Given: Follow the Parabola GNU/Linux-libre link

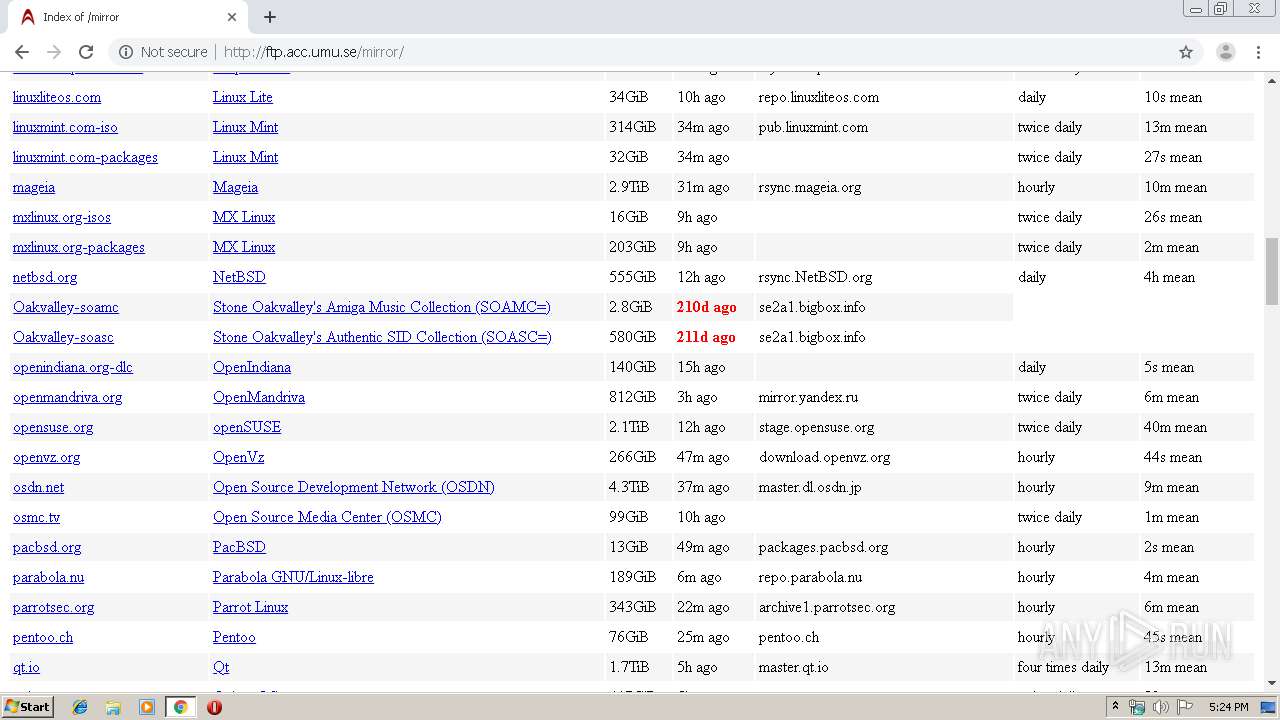Looking at the screenshot, I should [x=293, y=577].
